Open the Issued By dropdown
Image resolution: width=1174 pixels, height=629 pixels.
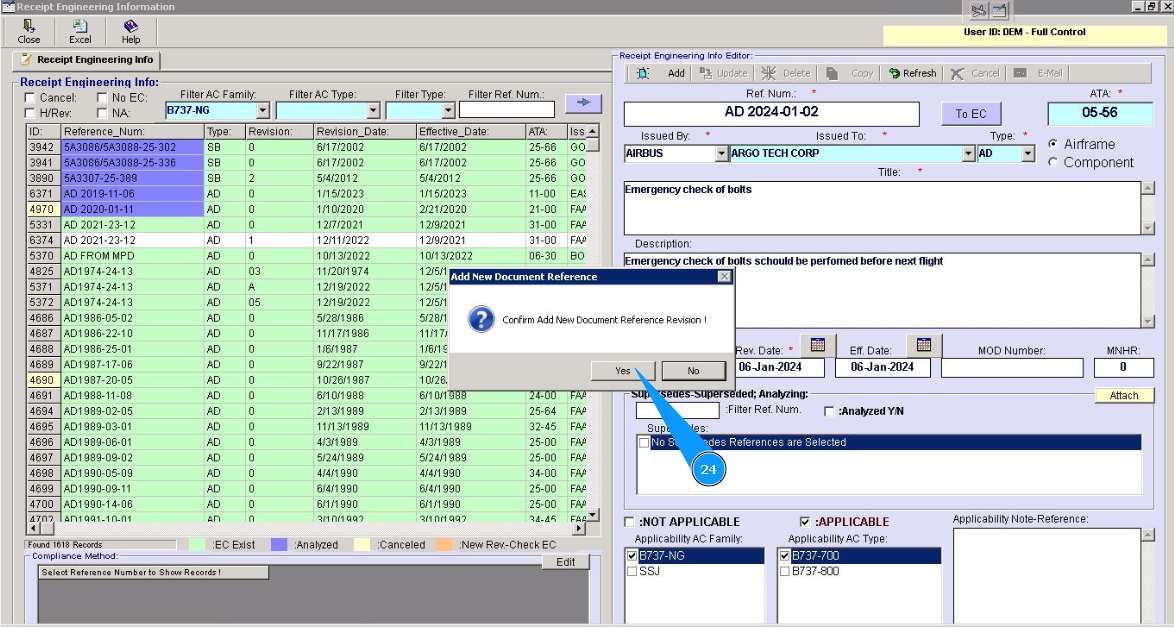(x=722, y=154)
